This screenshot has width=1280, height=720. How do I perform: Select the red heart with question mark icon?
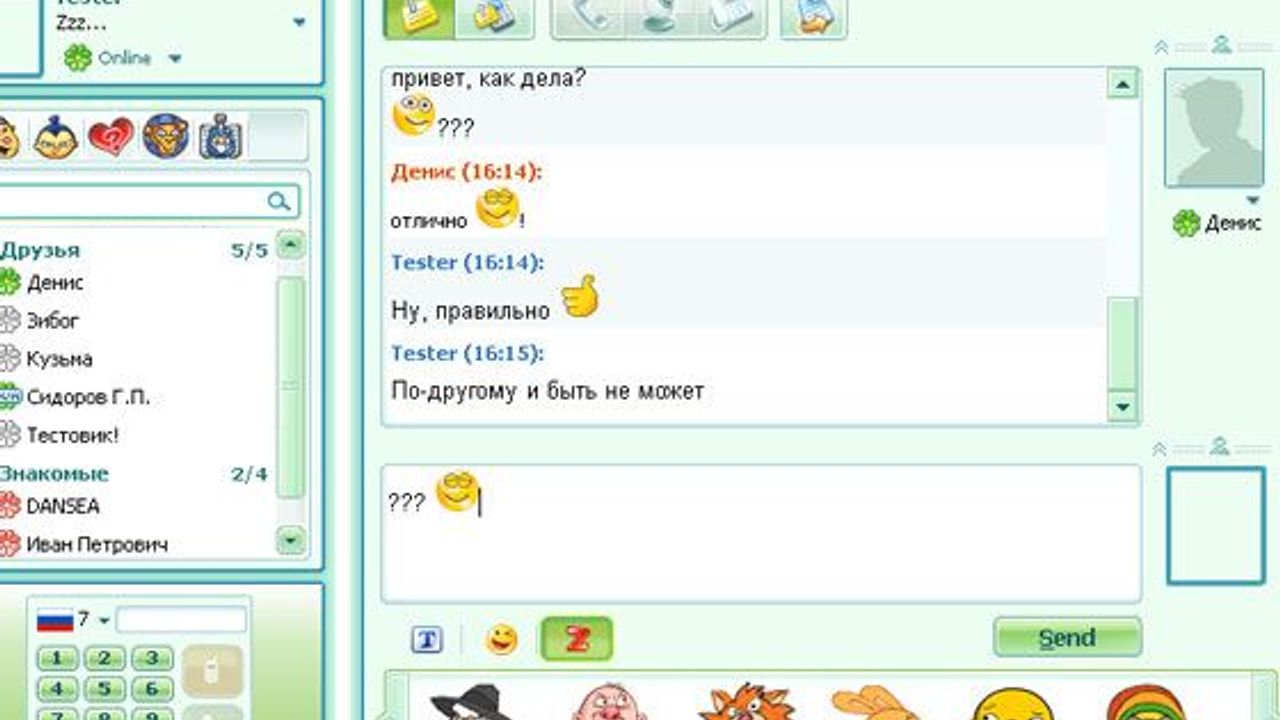pos(111,137)
